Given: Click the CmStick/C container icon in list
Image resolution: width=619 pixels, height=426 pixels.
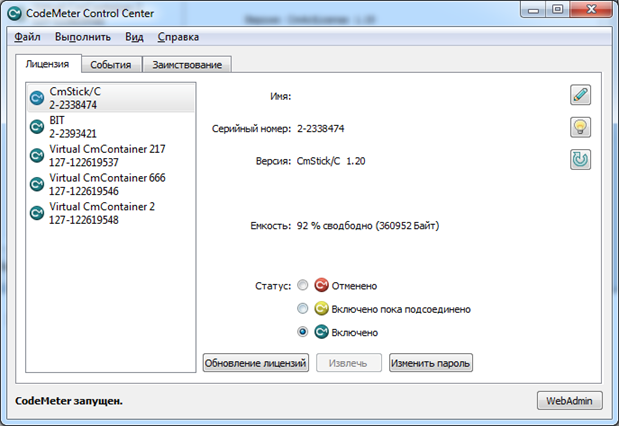Looking at the screenshot, I should (37, 98).
